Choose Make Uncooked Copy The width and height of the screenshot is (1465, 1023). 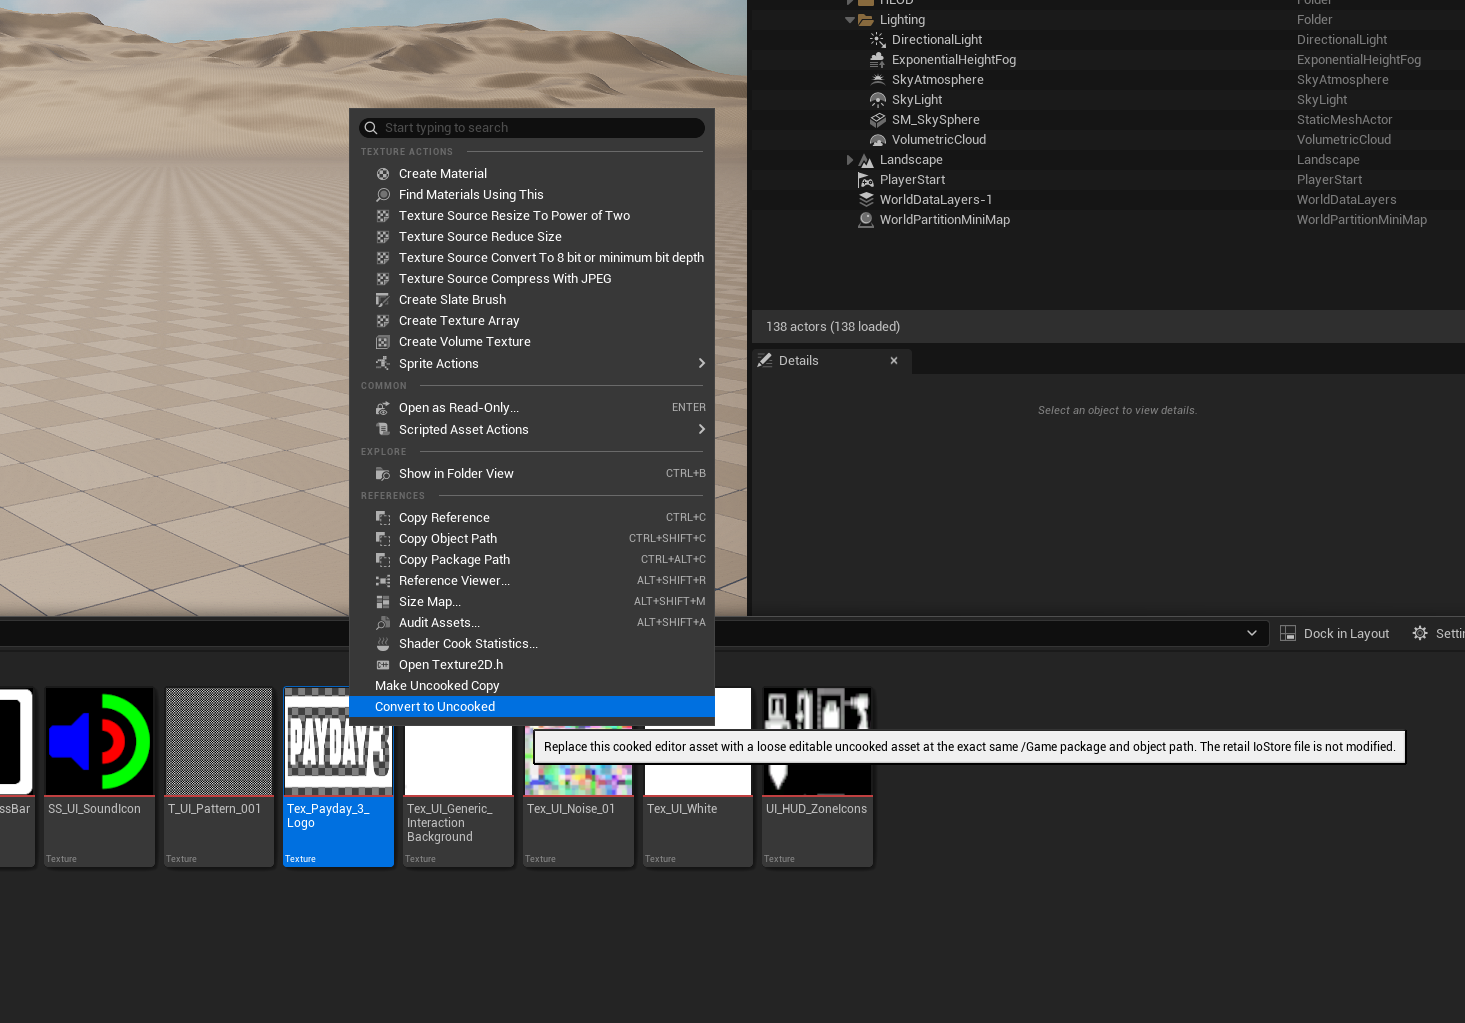pos(532,686)
